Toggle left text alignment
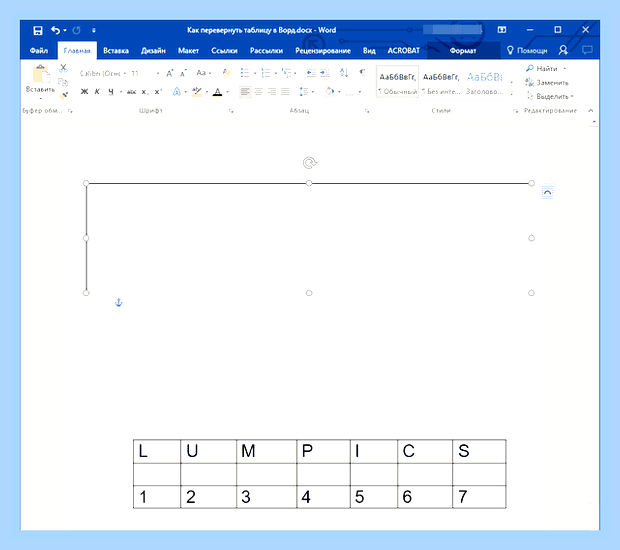 click(245, 92)
